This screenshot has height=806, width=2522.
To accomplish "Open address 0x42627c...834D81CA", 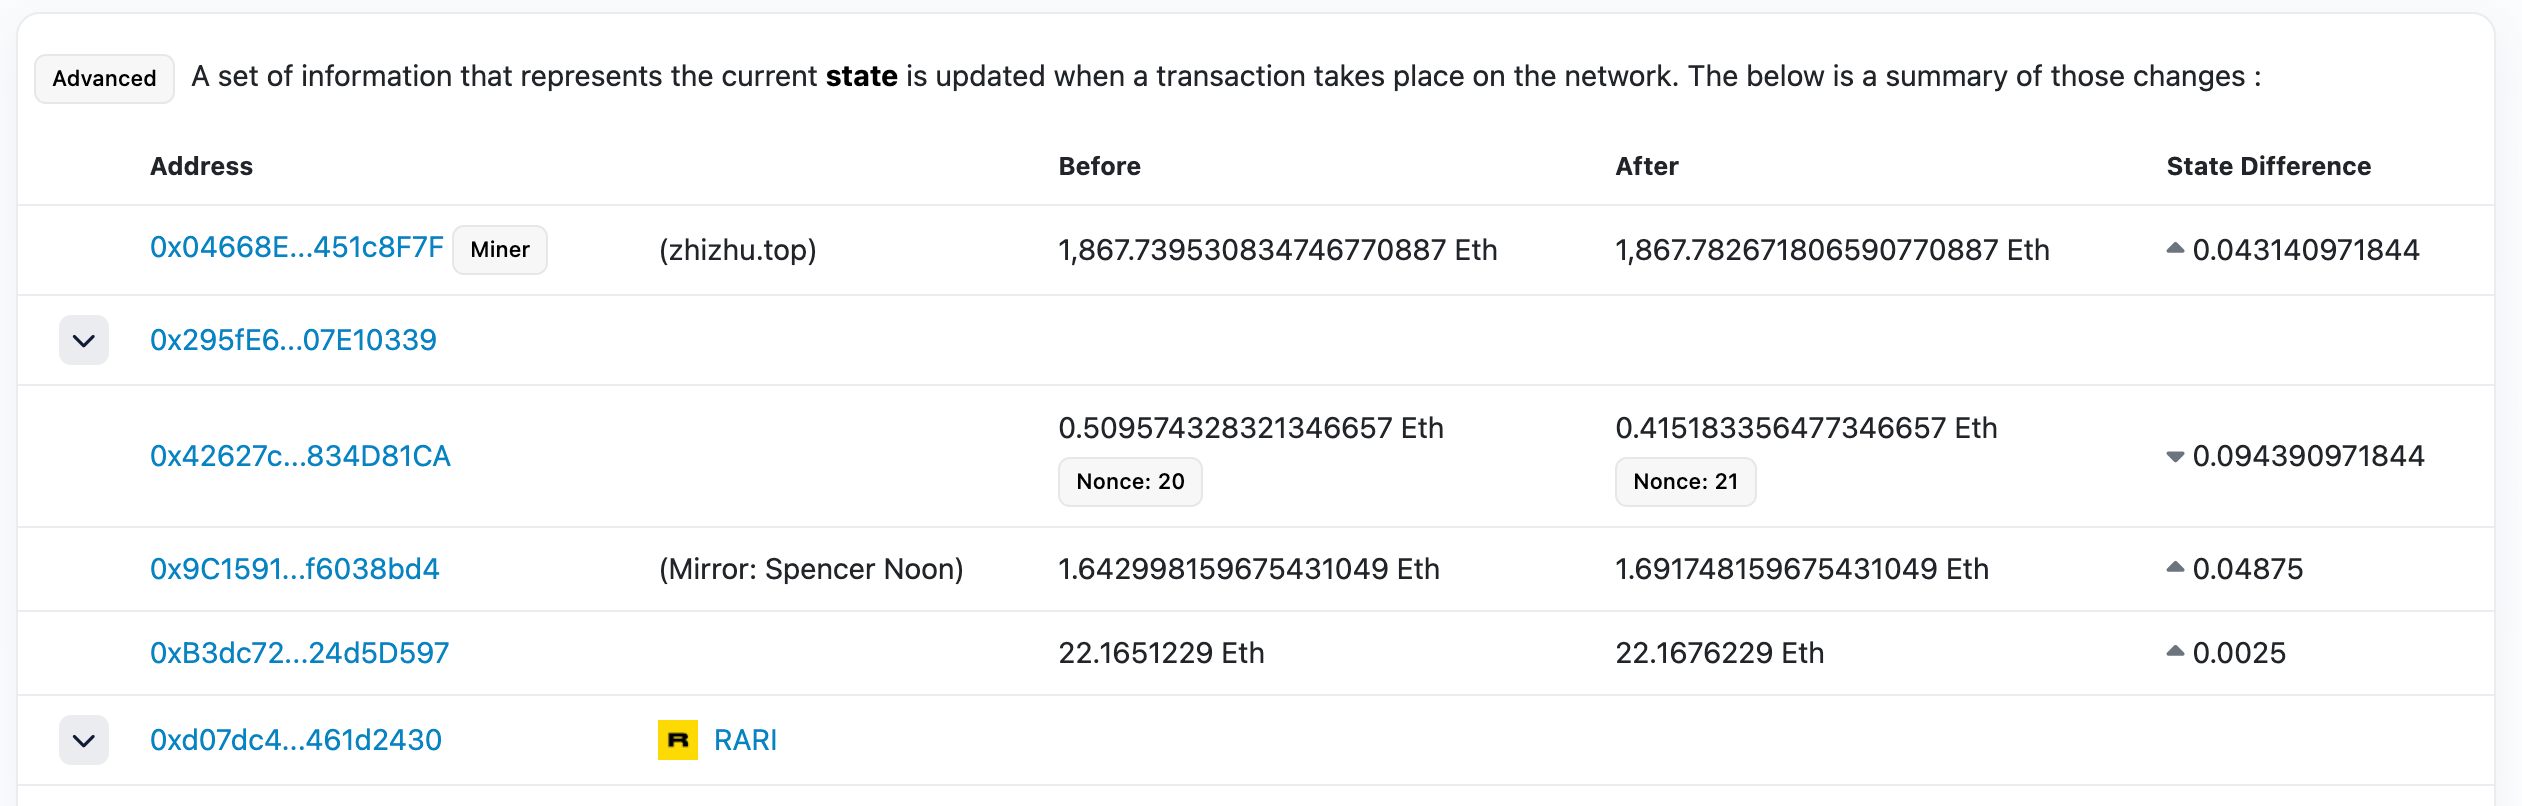I will point(300,456).
